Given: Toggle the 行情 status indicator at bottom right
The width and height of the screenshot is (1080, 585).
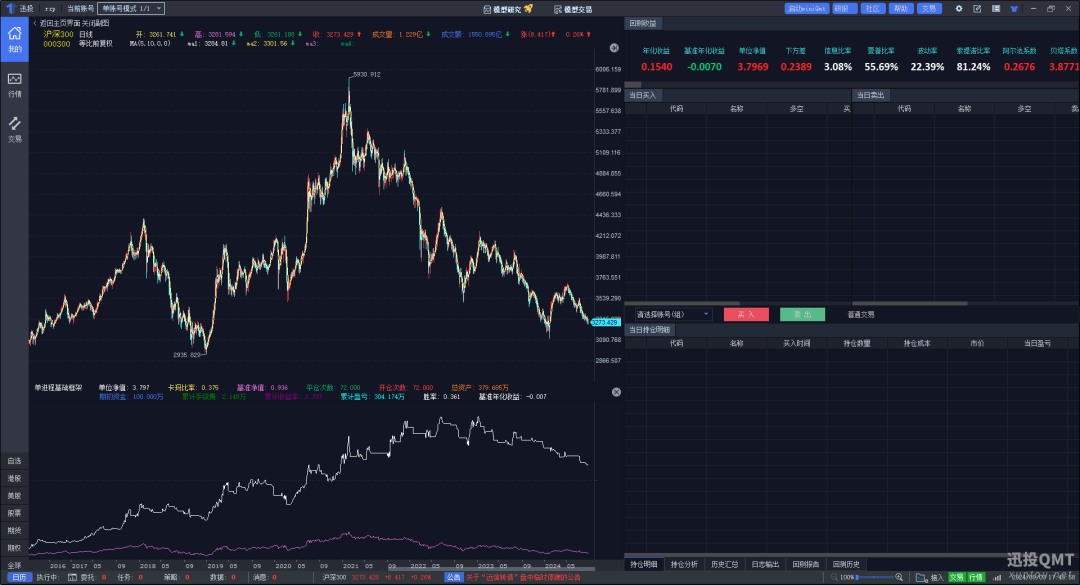Looking at the screenshot, I should click(x=975, y=577).
